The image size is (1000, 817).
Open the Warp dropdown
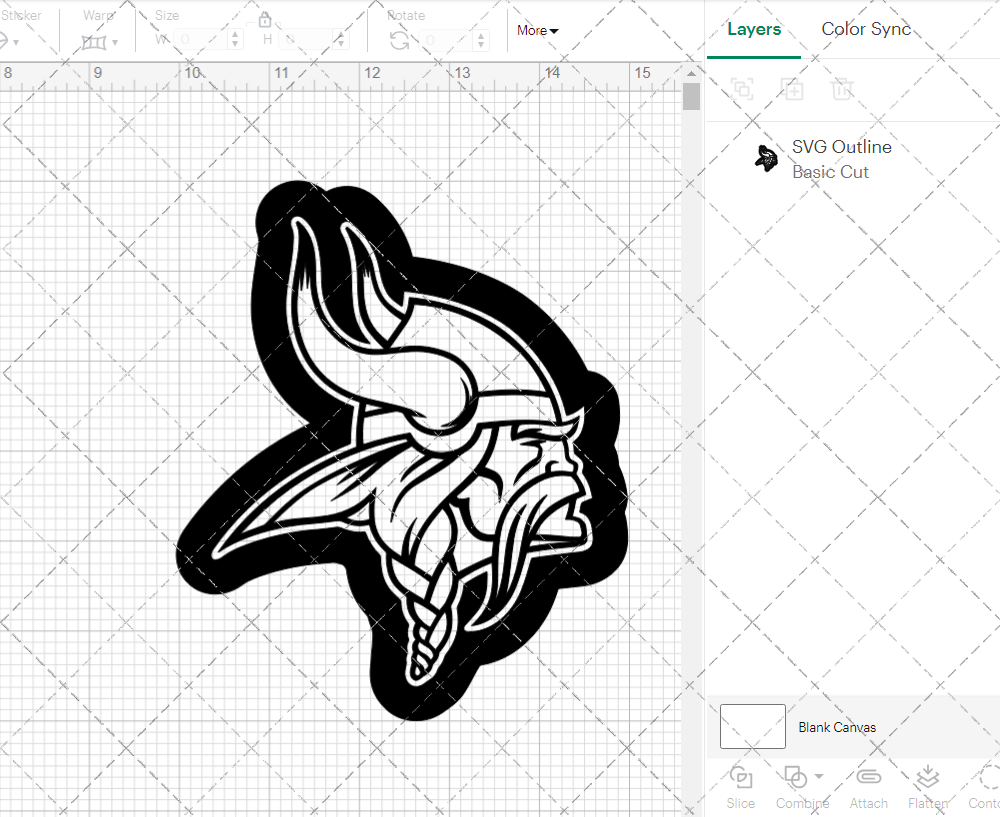(100, 42)
